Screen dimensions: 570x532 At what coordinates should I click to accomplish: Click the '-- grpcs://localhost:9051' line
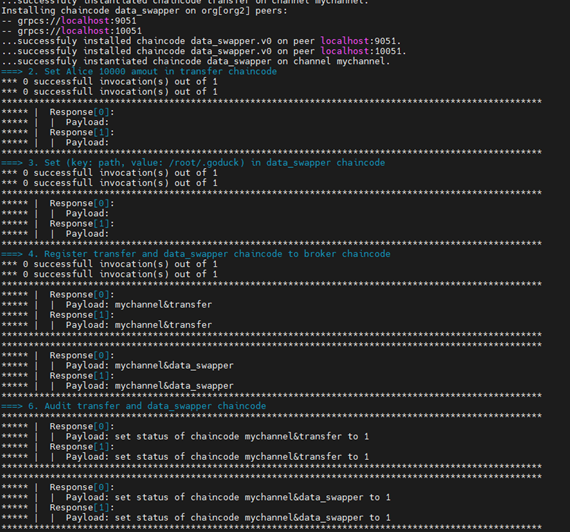[x=69, y=21]
